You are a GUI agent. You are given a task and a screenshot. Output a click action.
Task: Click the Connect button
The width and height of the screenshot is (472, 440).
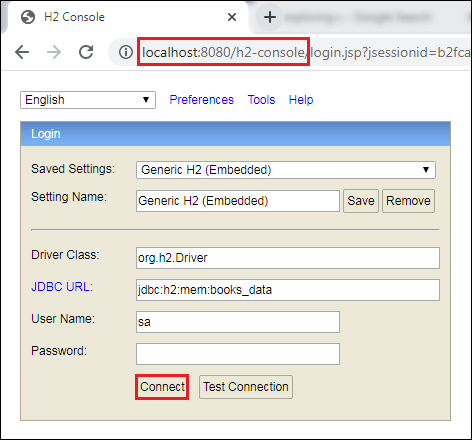(x=162, y=387)
